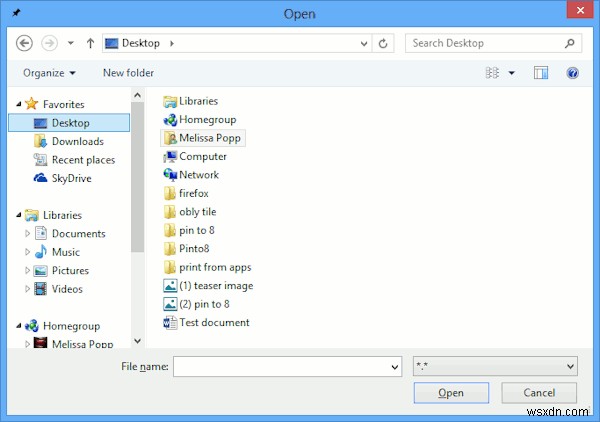
Task: Collapse the Favorites group
Action: (18, 104)
